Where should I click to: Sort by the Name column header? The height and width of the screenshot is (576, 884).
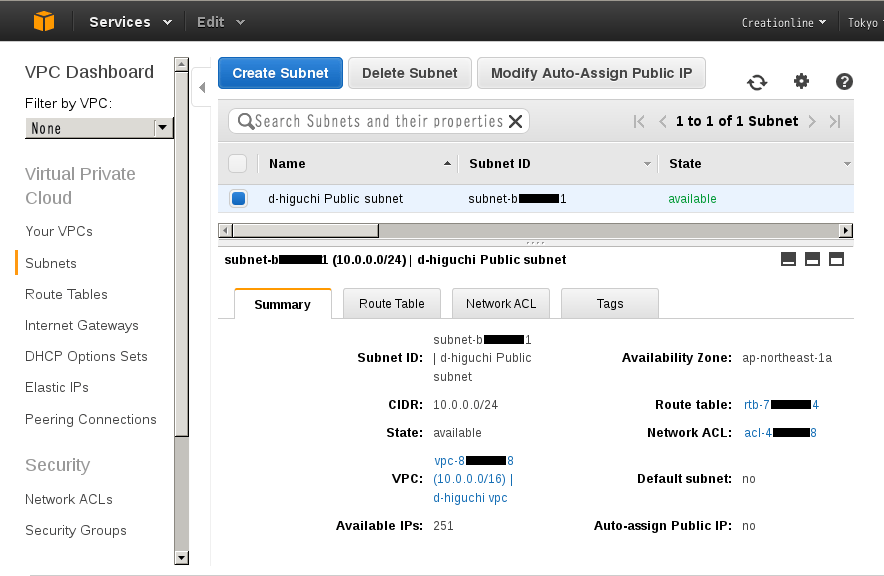[x=287, y=163]
